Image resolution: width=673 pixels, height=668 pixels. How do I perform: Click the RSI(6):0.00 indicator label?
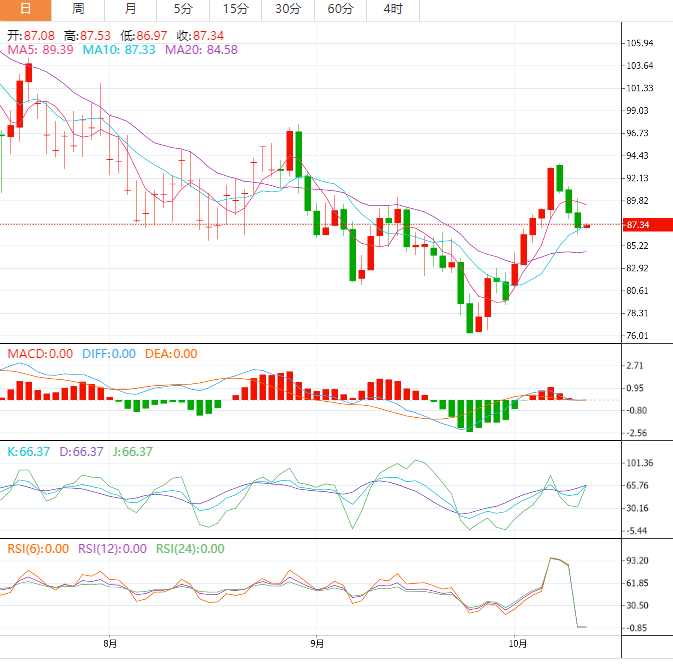click(38, 549)
